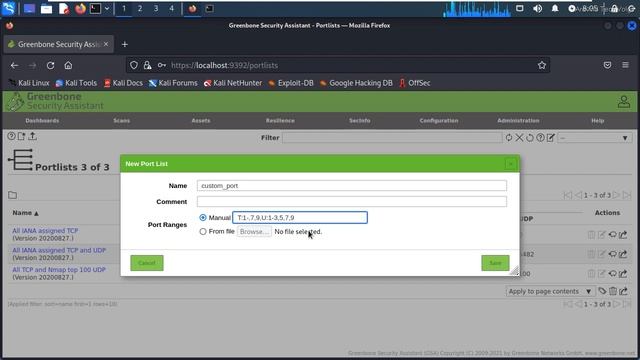Open the user account icon in Greenbone header

pyautogui.click(x=624, y=102)
